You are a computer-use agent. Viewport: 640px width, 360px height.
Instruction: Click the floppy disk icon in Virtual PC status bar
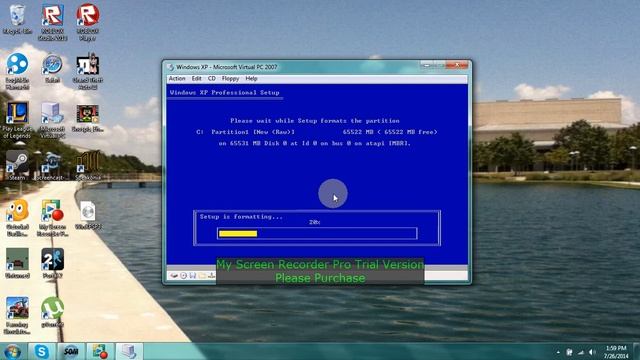pos(193,276)
